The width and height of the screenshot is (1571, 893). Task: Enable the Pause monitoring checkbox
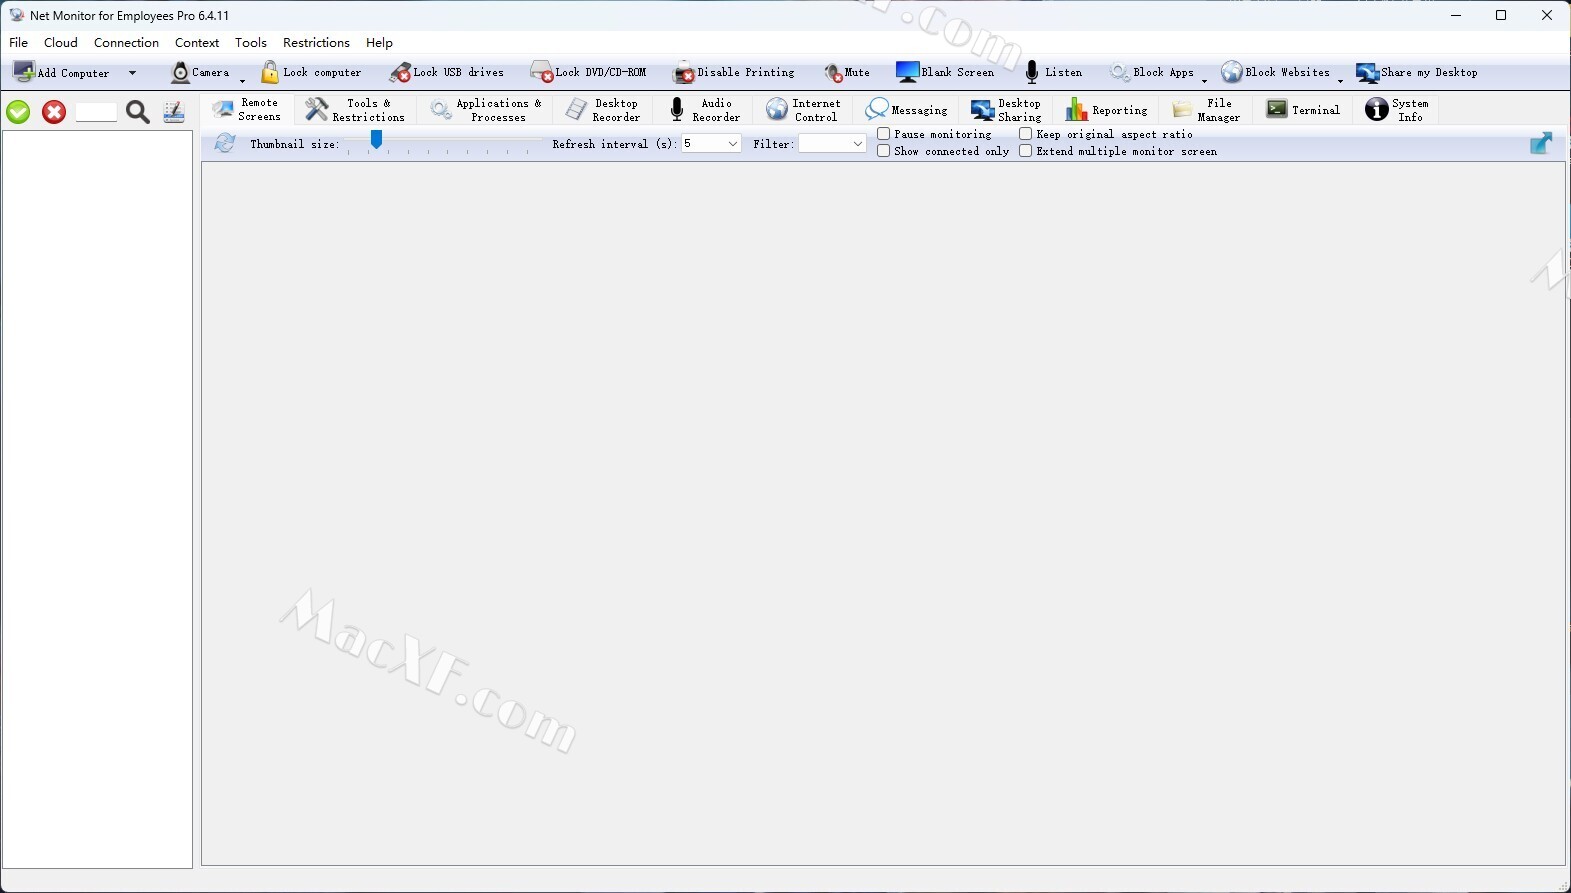[884, 134]
